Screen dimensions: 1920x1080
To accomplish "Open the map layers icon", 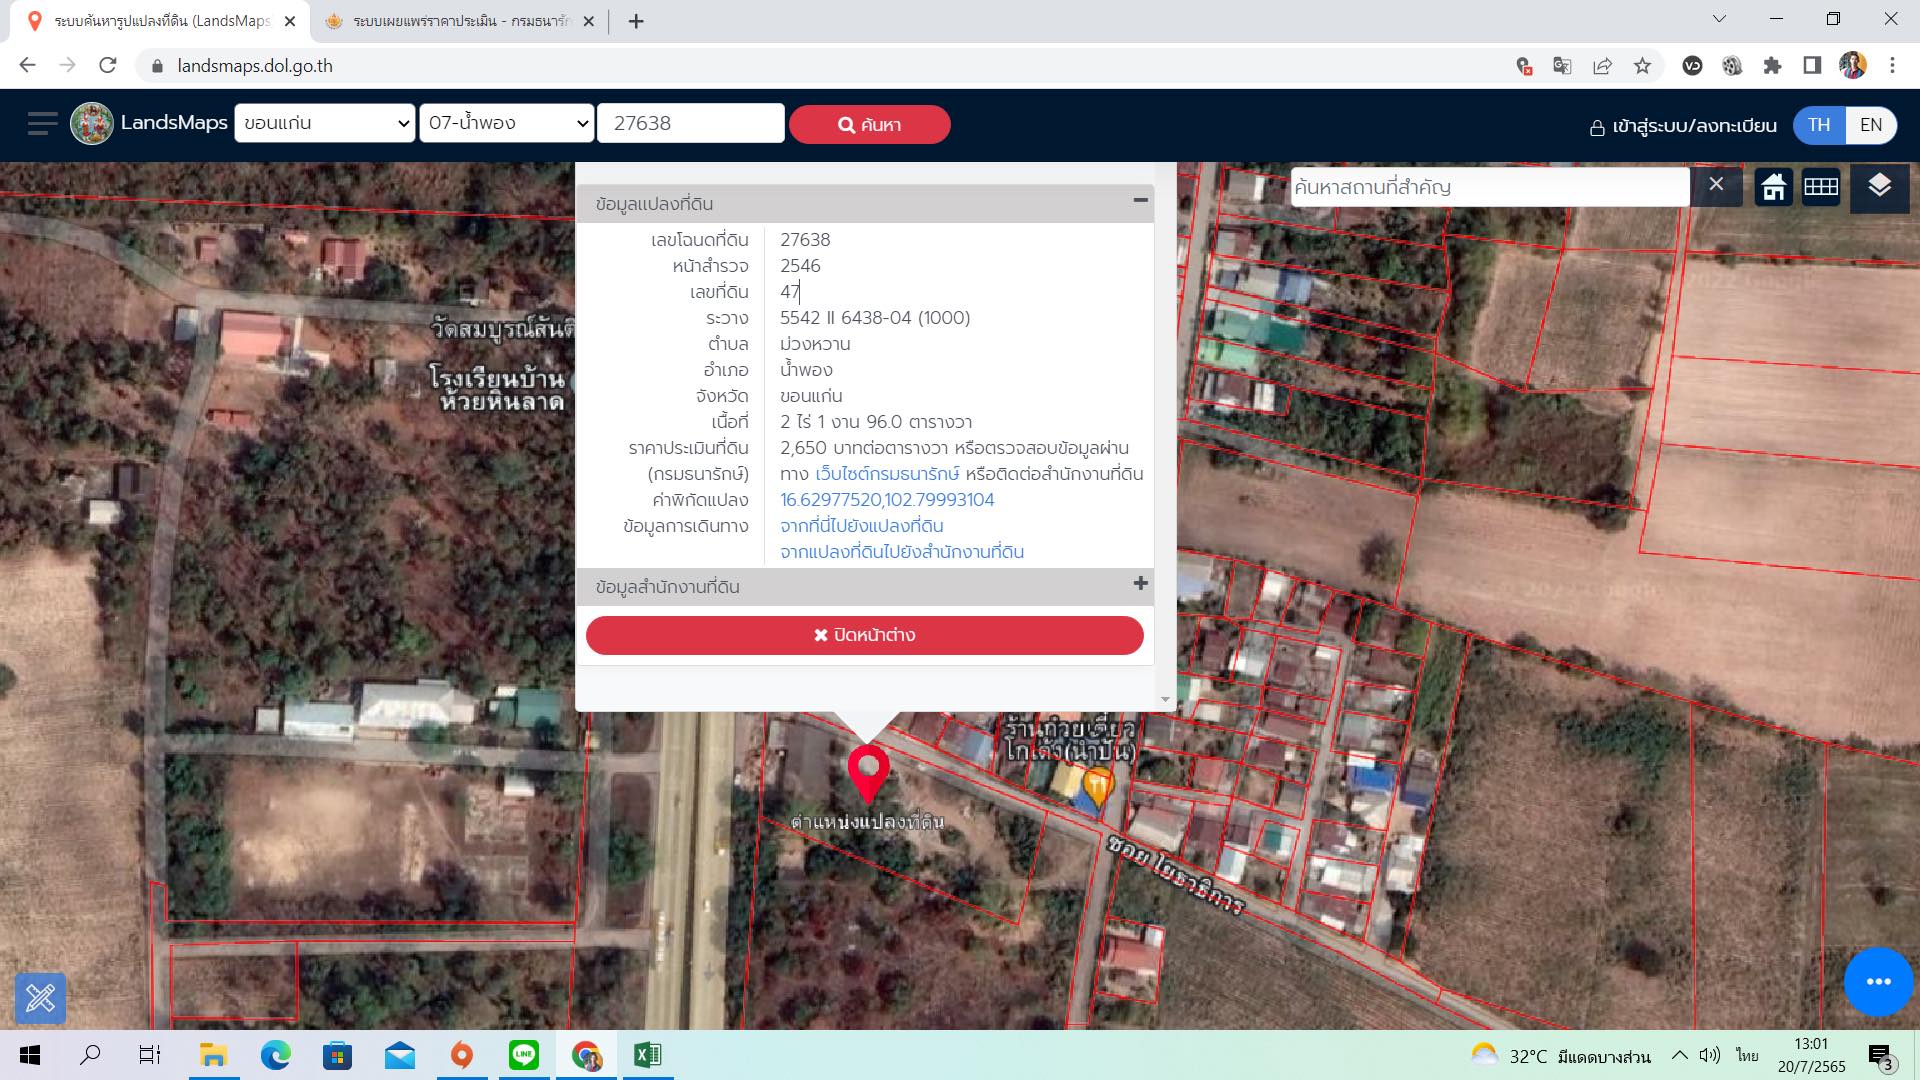I will tap(1879, 186).
